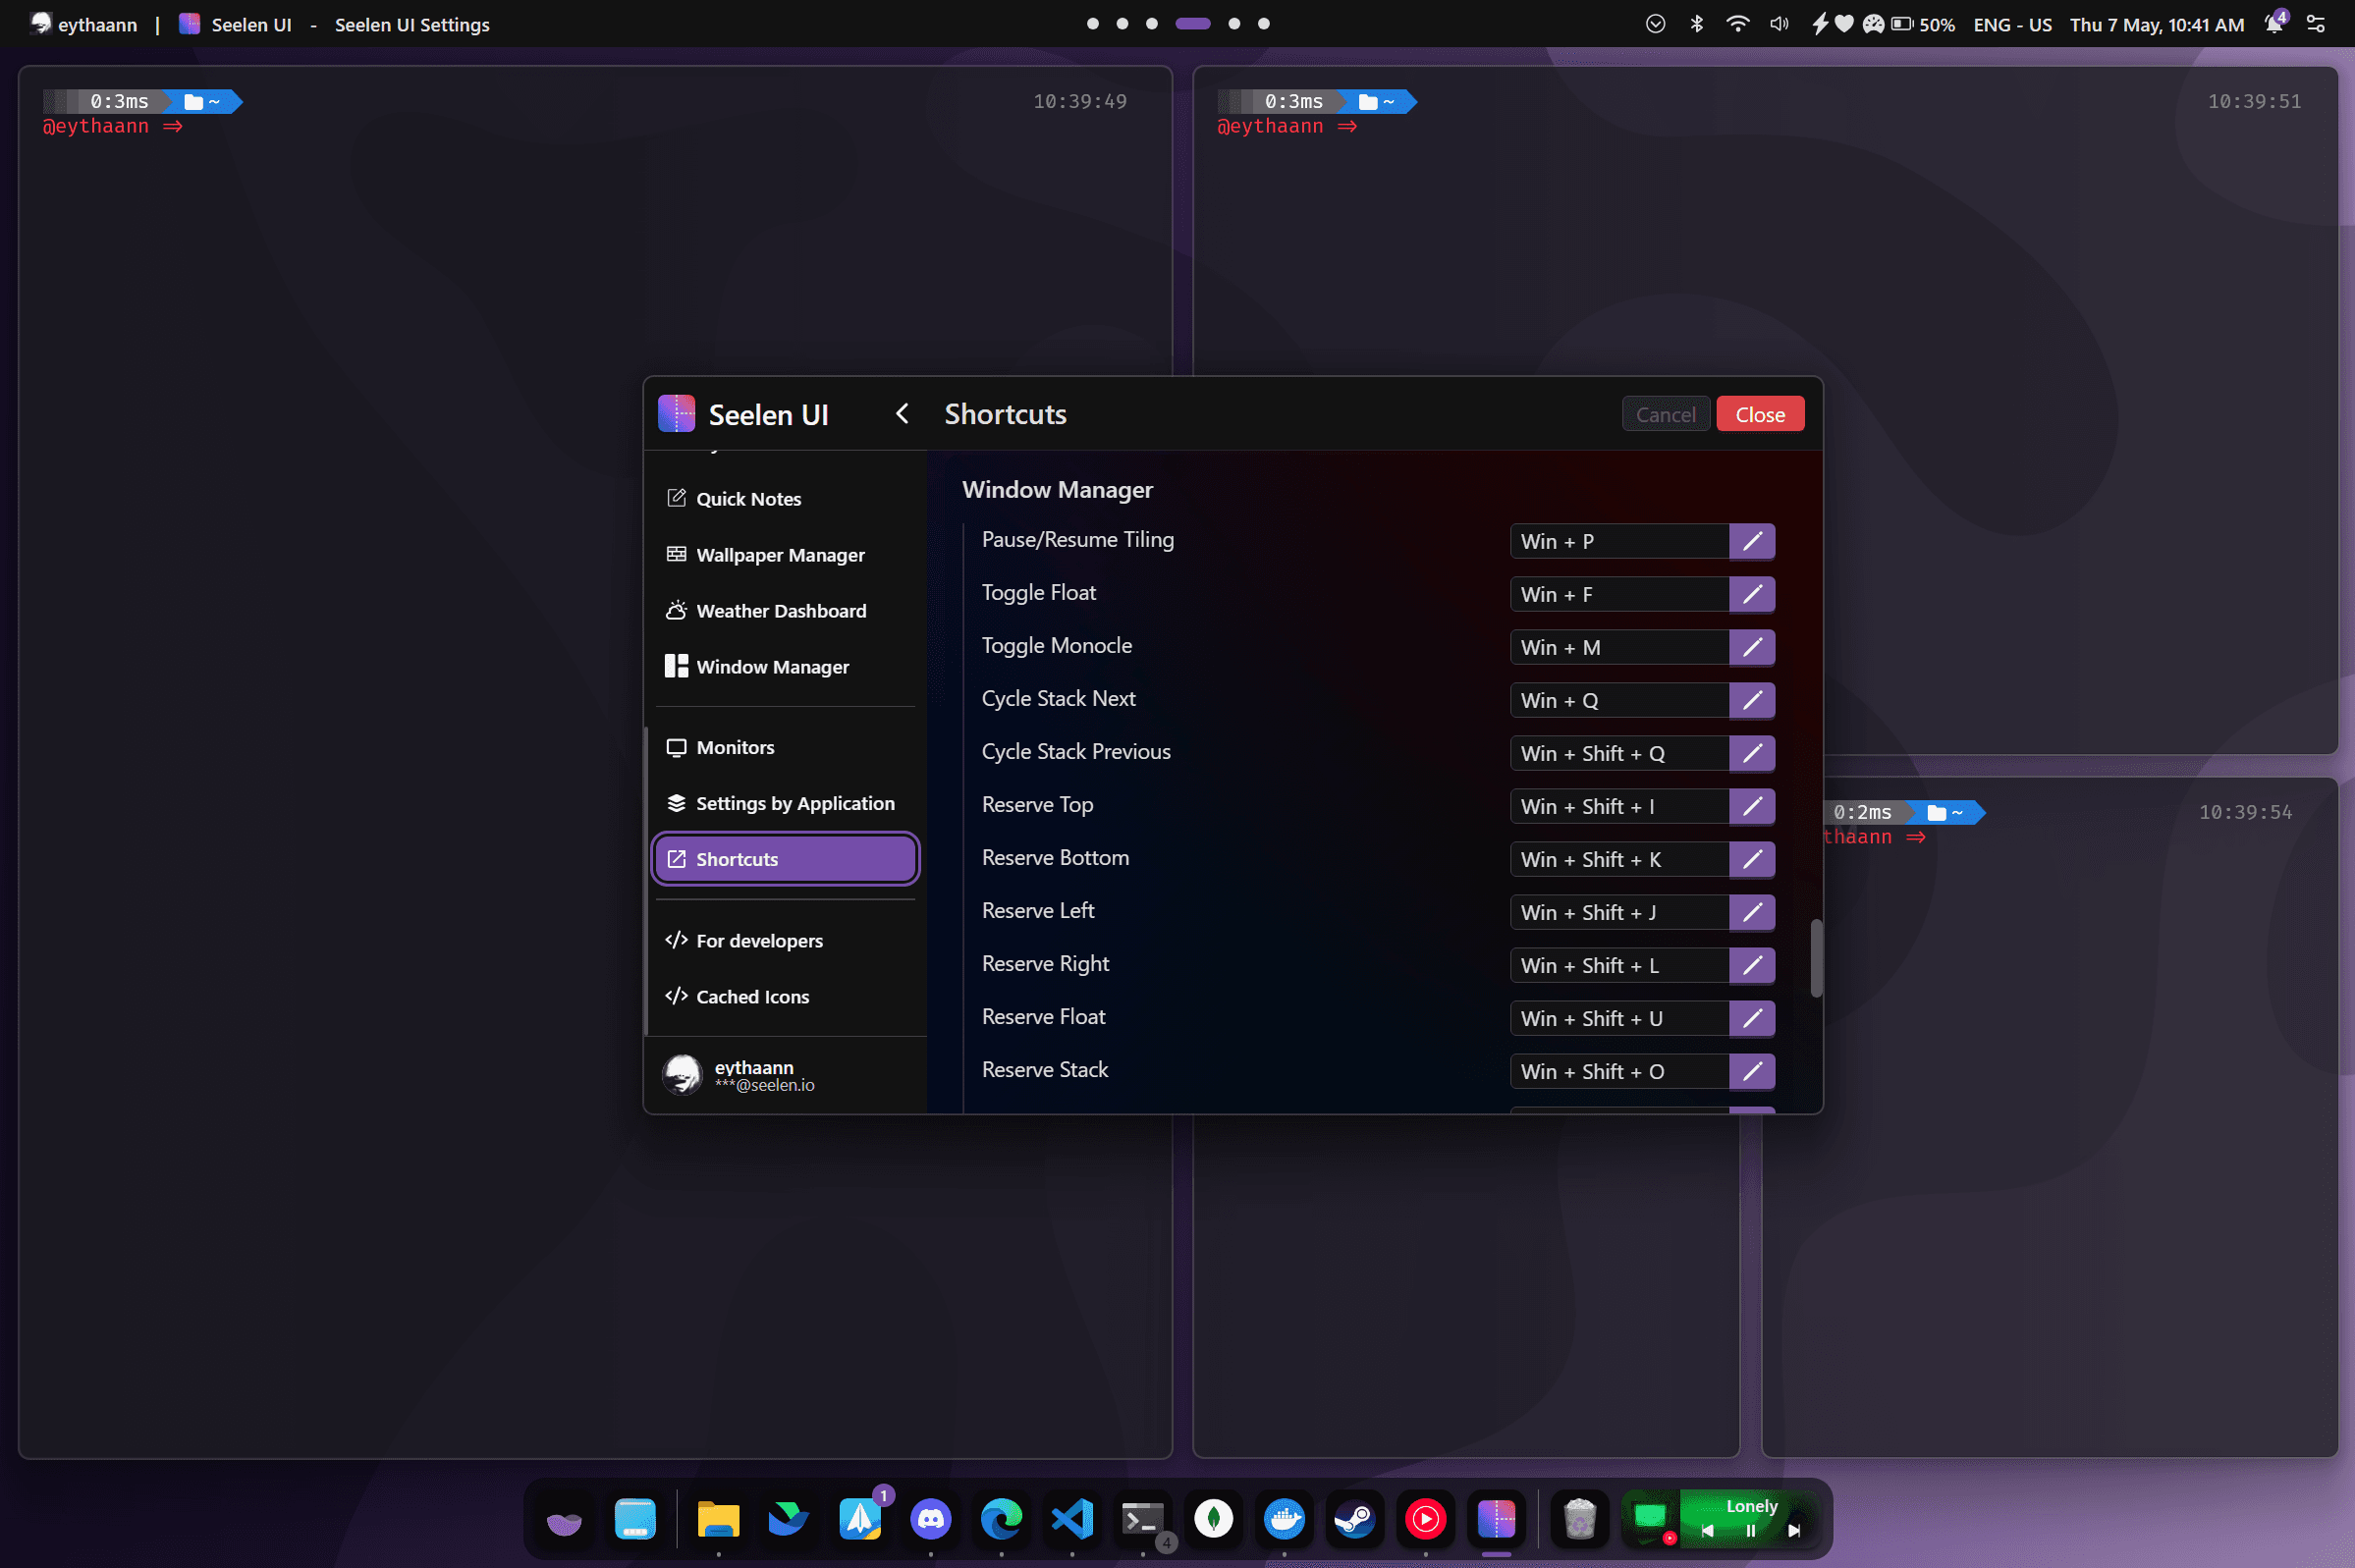Open Weather Dashboard settings
Image resolution: width=2355 pixels, height=1568 pixels.
[x=785, y=610]
